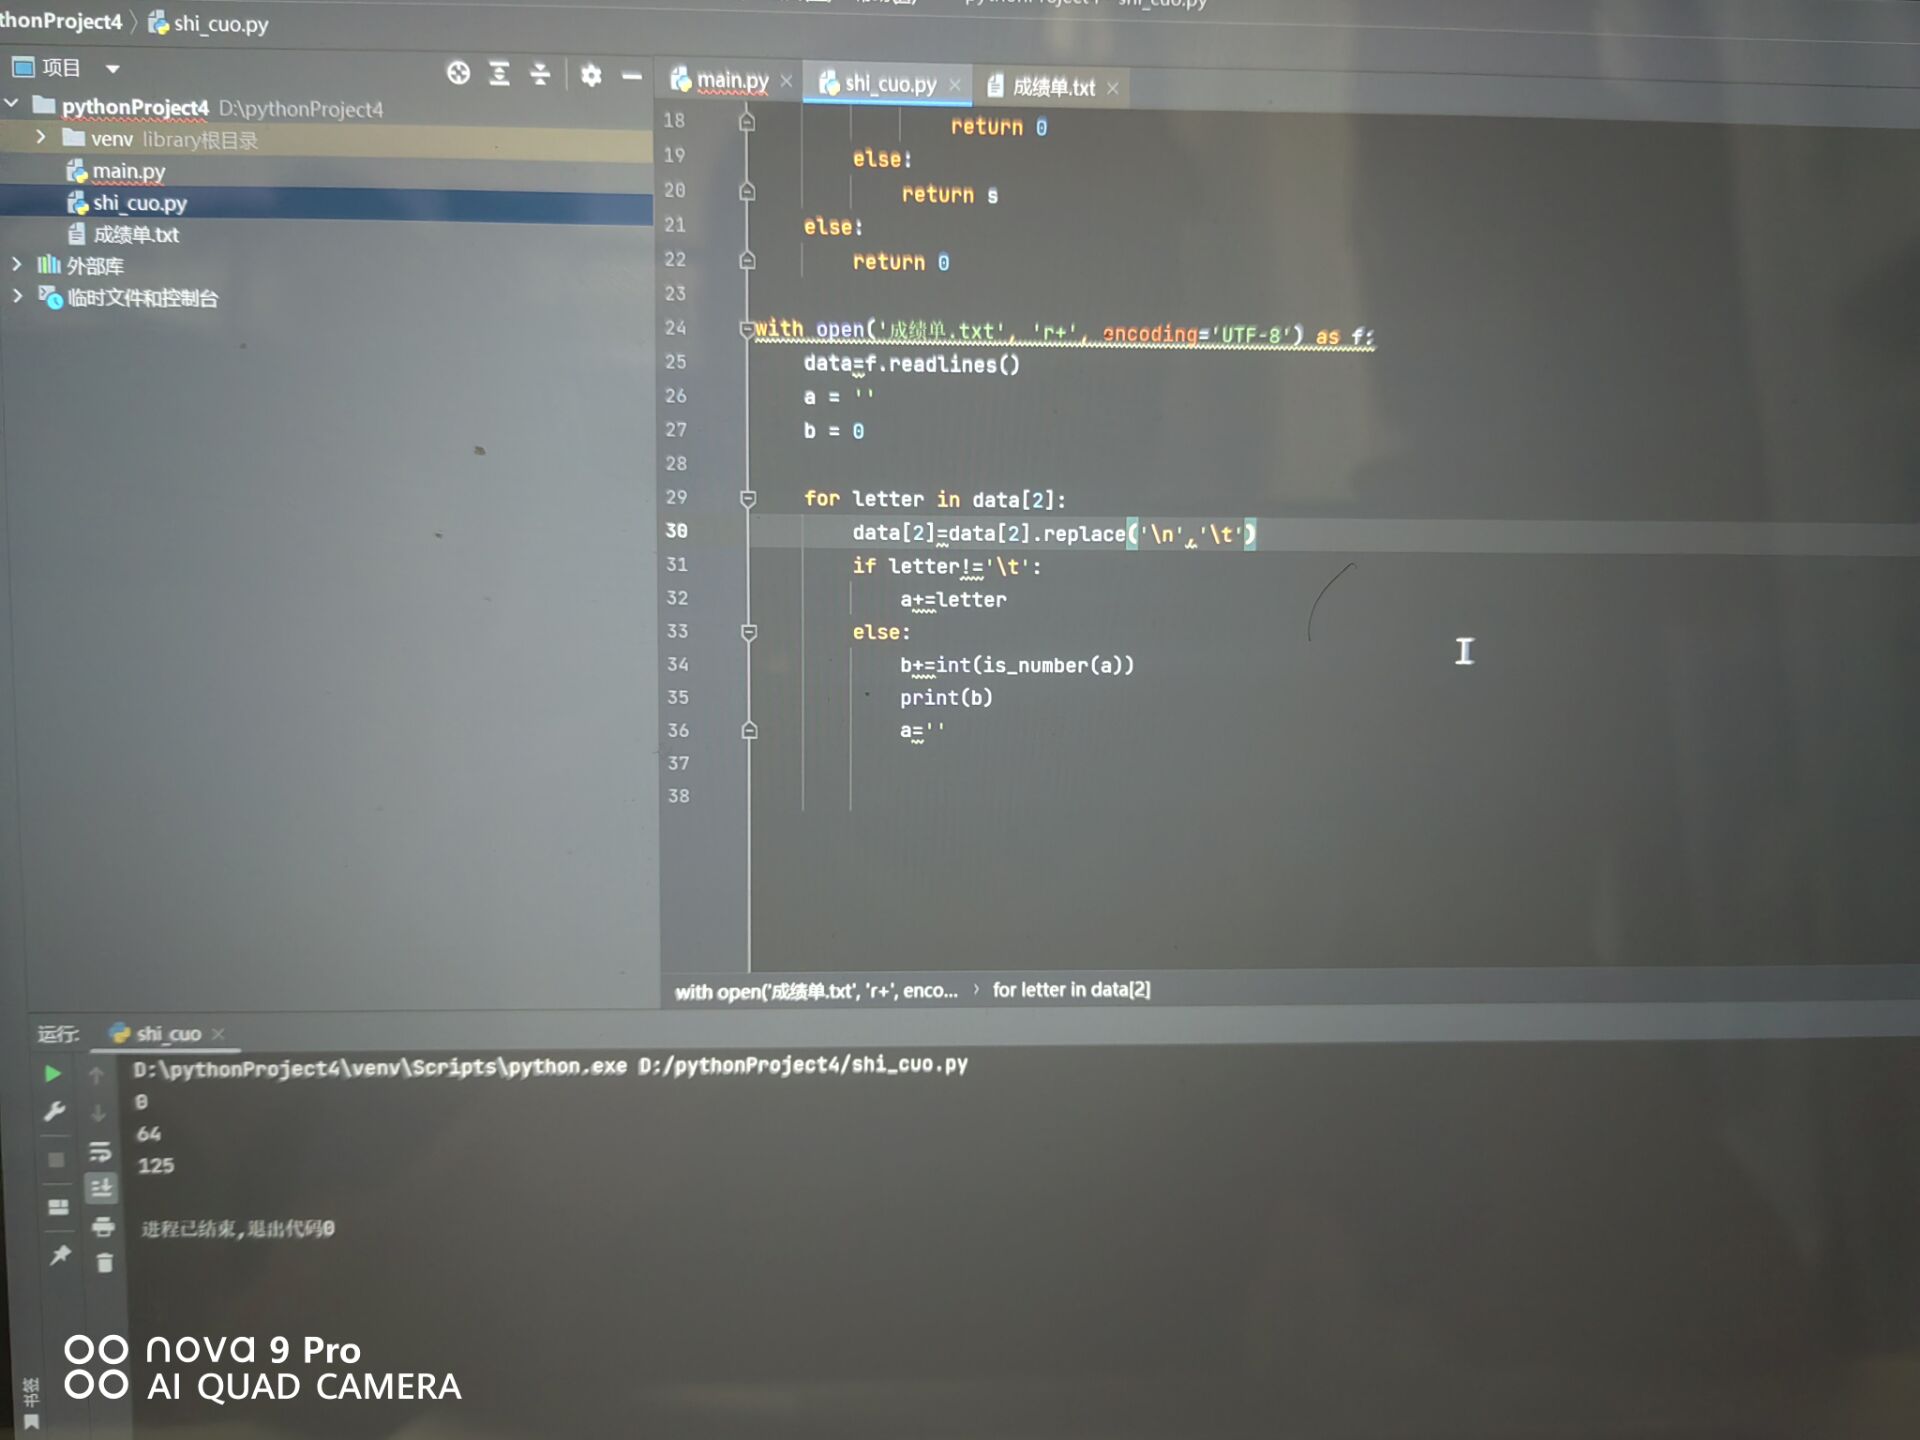Switch to the 成绩单.txt editor tab
The width and height of the screenshot is (1920, 1440).
pyautogui.click(x=1053, y=87)
